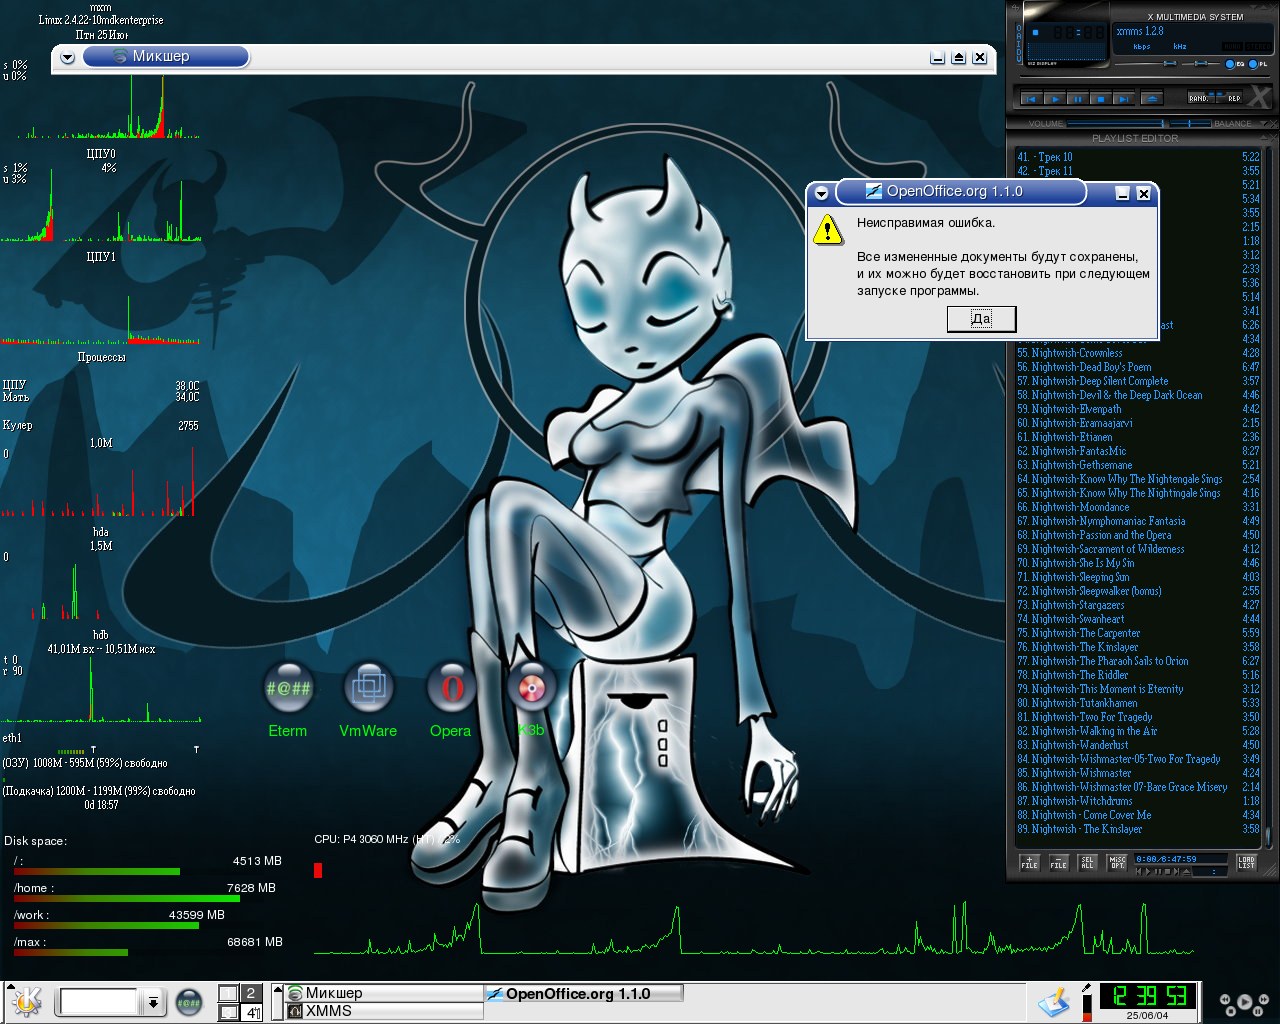This screenshot has height=1024, width=1280.
Task: Skip to next track in XMMS
Action: point(1123,99)
